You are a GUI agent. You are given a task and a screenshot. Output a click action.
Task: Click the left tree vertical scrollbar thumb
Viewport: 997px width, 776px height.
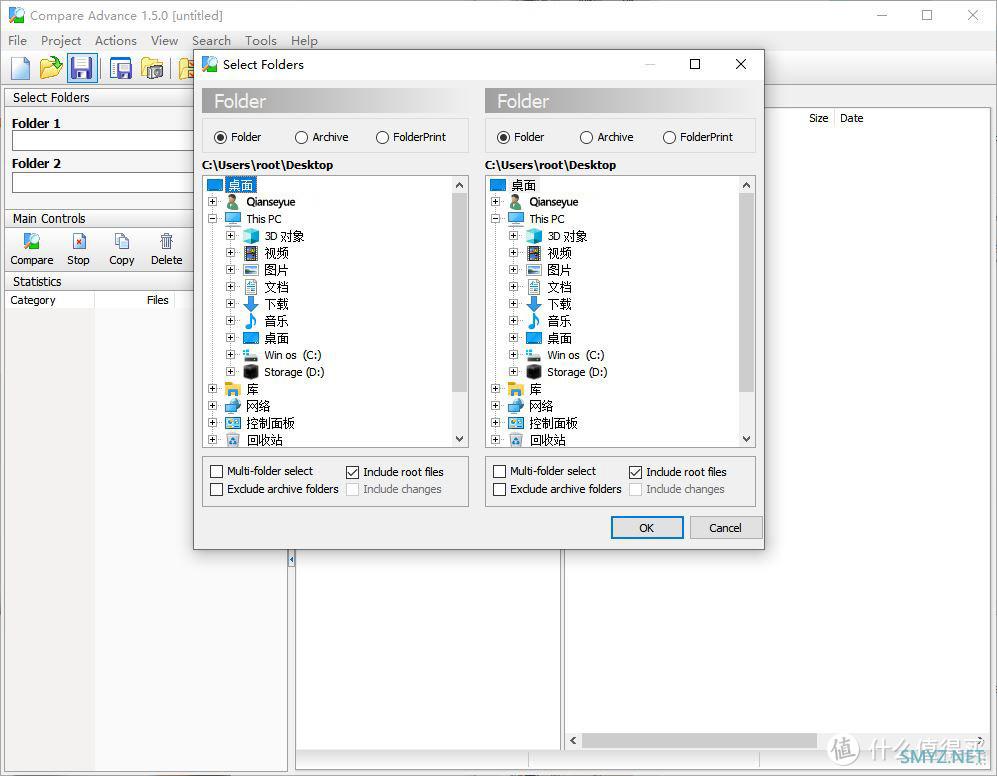pyautogui.click(x=459, y=292)
